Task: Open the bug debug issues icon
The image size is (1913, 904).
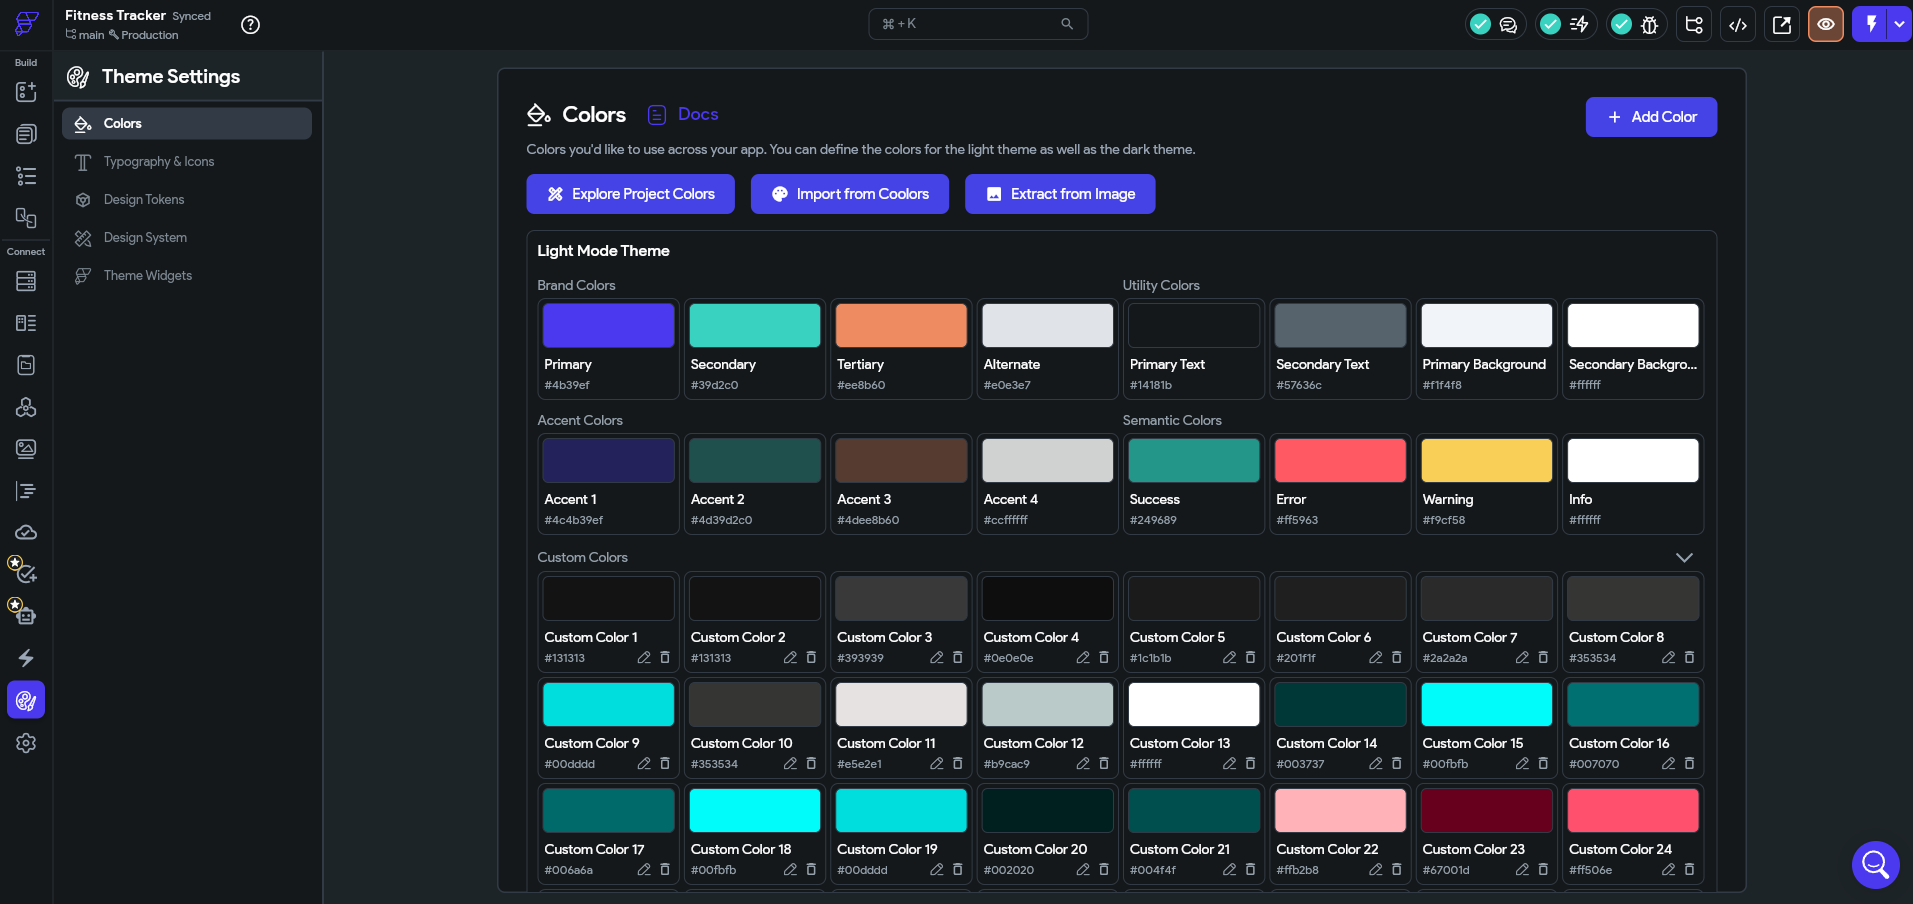Action: (1650, 25)
